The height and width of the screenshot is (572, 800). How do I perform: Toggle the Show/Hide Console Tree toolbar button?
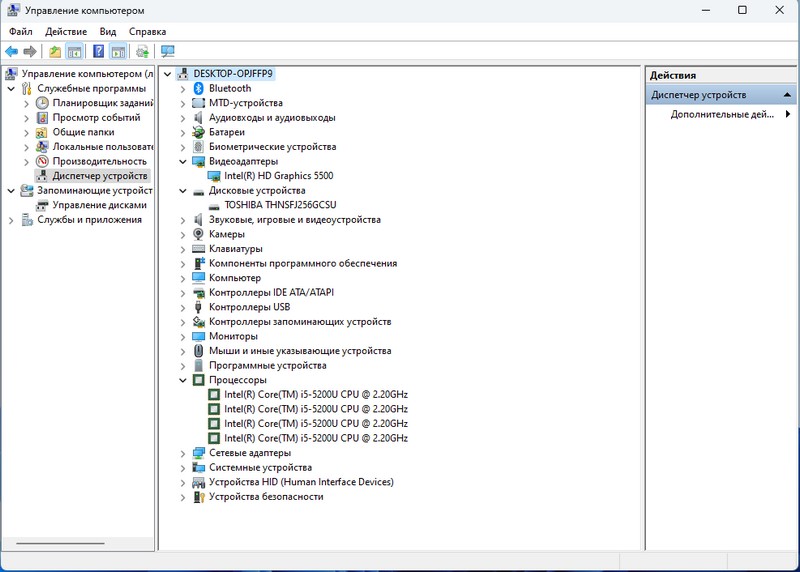point(74,52)
